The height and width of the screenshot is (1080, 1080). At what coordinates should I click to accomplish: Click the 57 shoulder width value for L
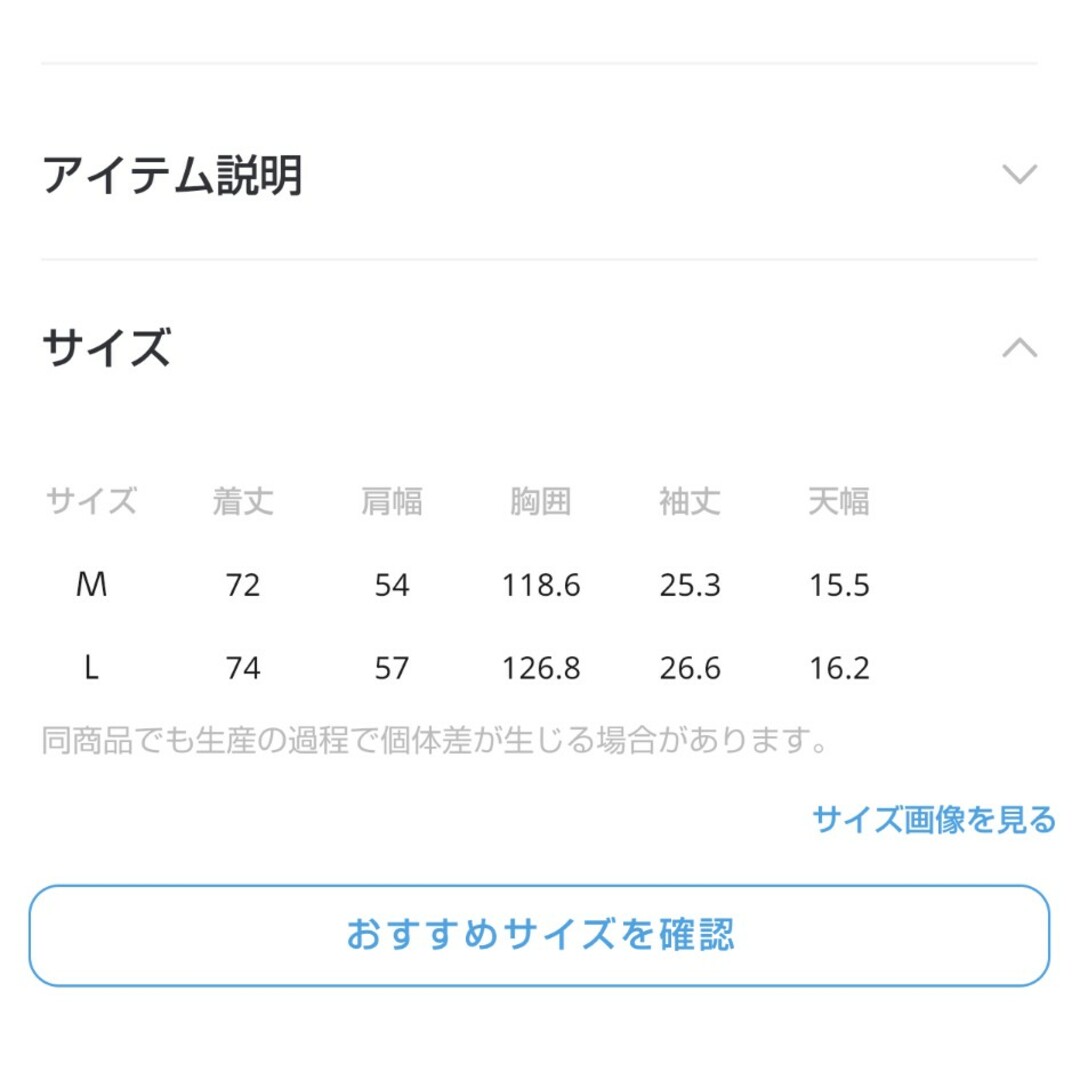(392, 667)
